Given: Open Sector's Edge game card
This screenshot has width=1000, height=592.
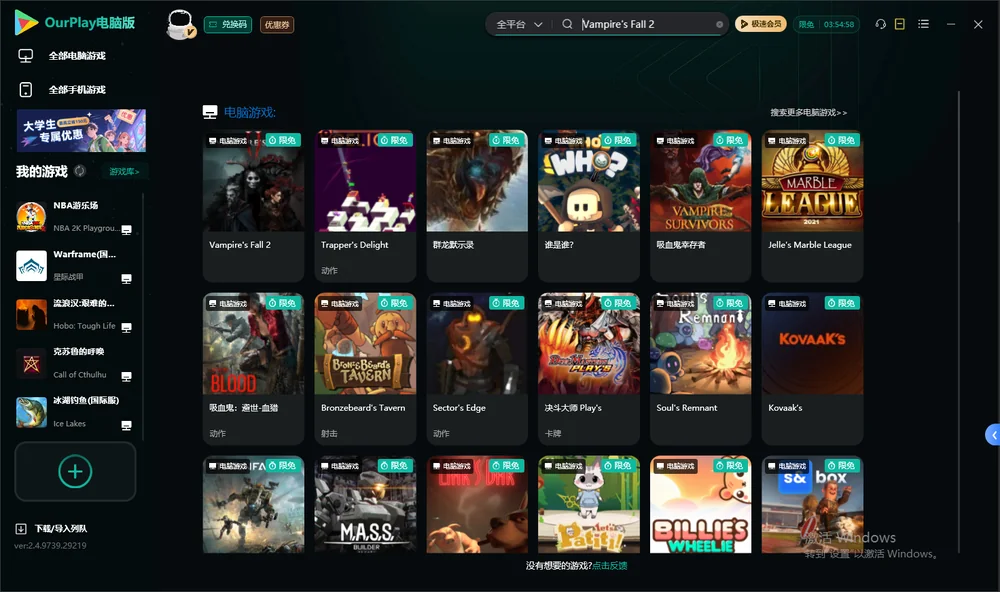Looking at the screenshot, I should (477, 369).
